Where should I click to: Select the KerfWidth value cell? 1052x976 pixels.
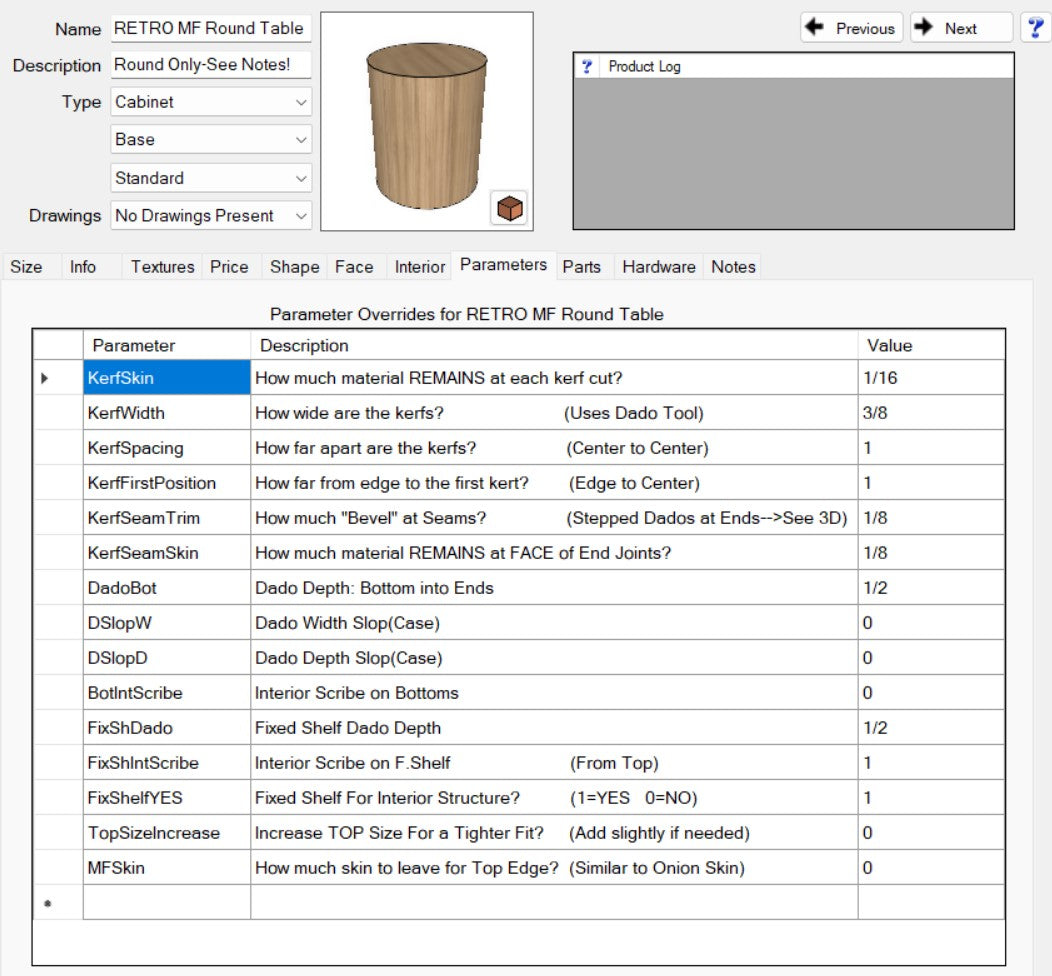930,413
